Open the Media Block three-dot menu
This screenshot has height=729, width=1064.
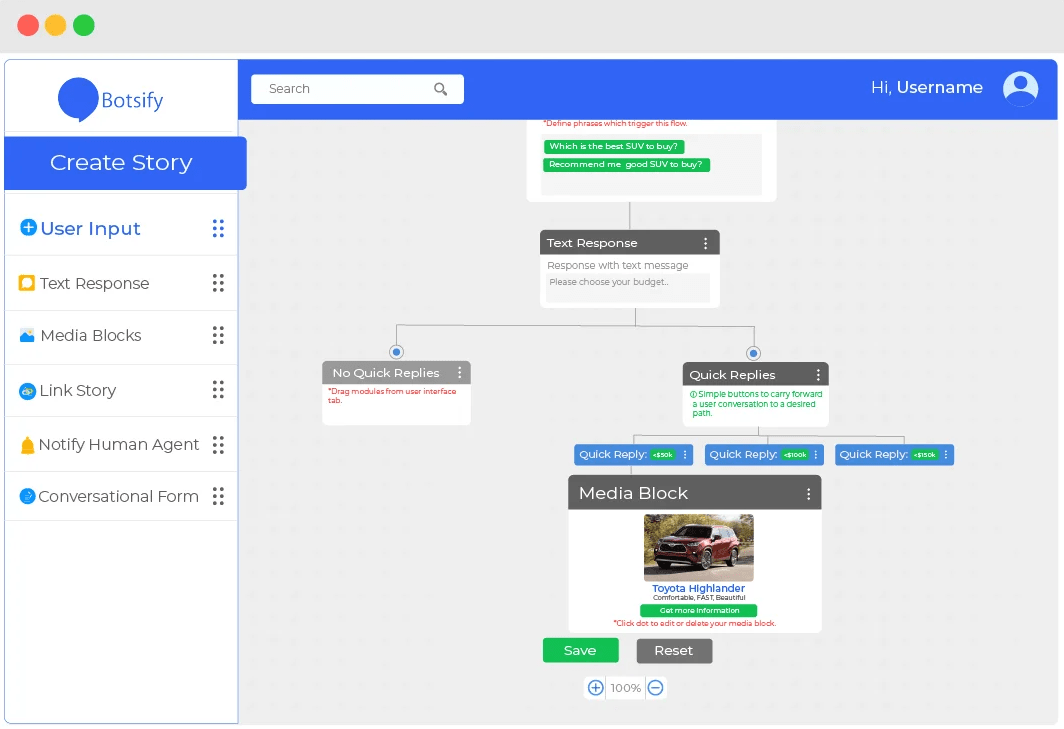click(x=808, y=494)
